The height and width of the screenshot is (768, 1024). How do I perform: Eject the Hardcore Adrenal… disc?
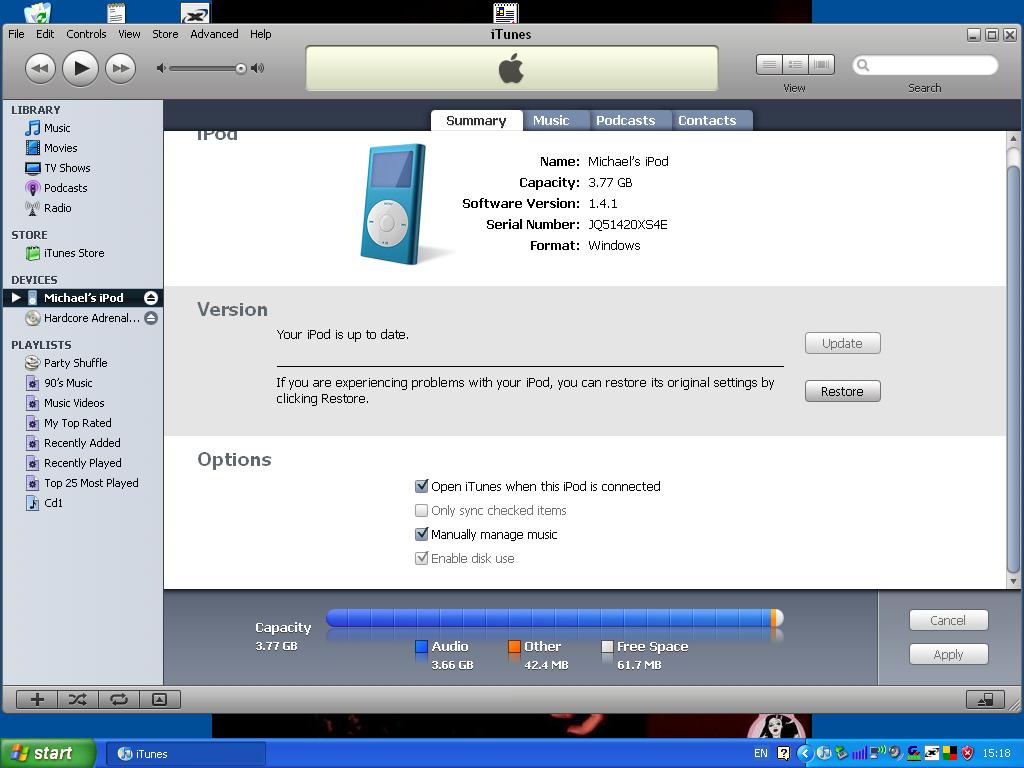[x=151, y=318]
